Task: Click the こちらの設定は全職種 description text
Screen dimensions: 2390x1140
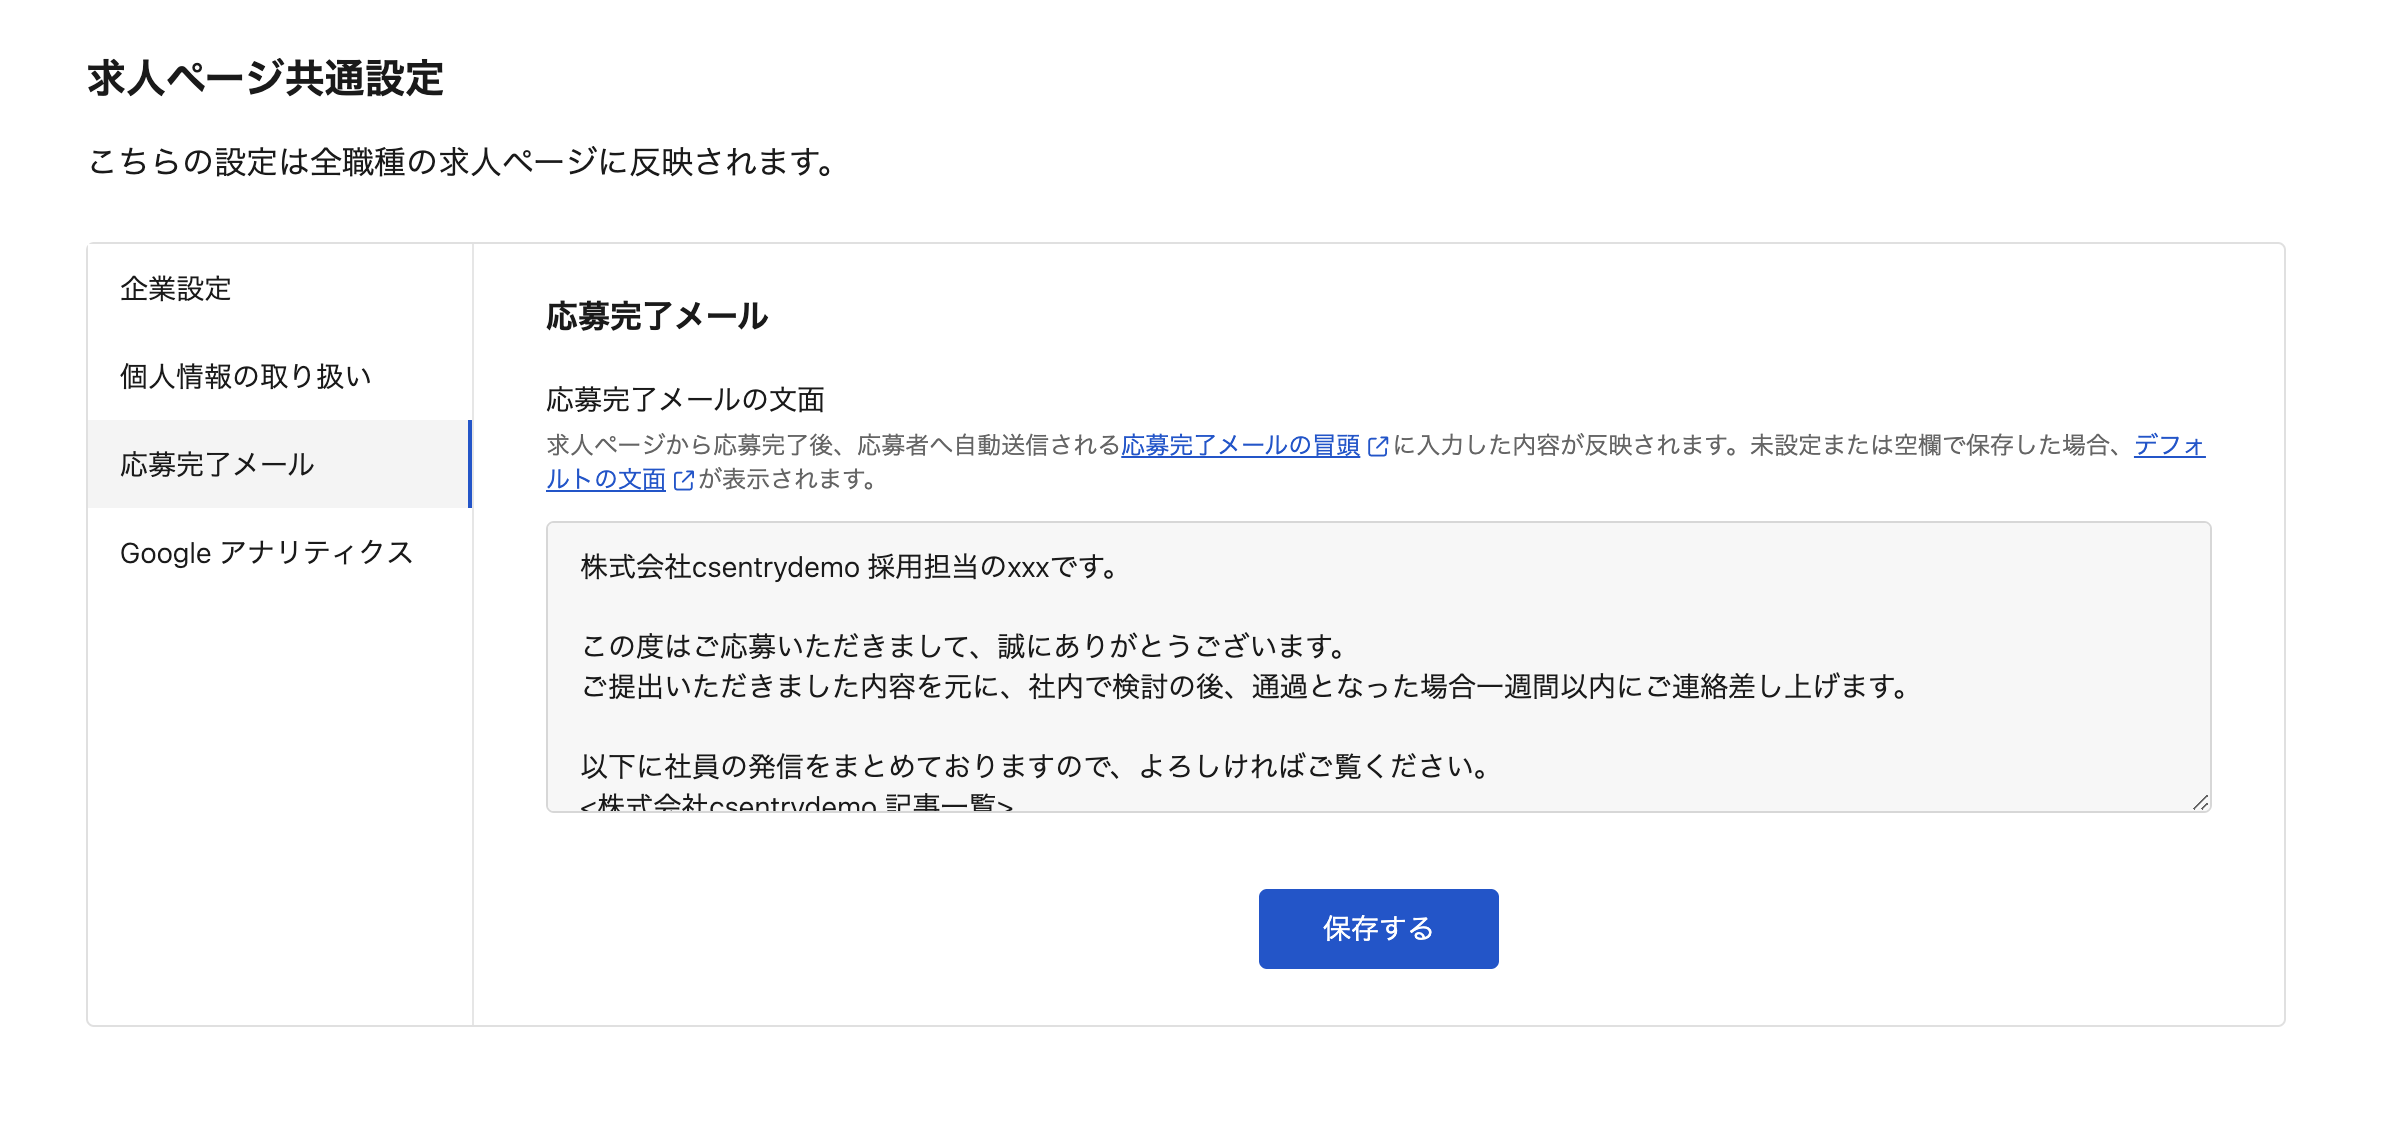Action: 462,162
